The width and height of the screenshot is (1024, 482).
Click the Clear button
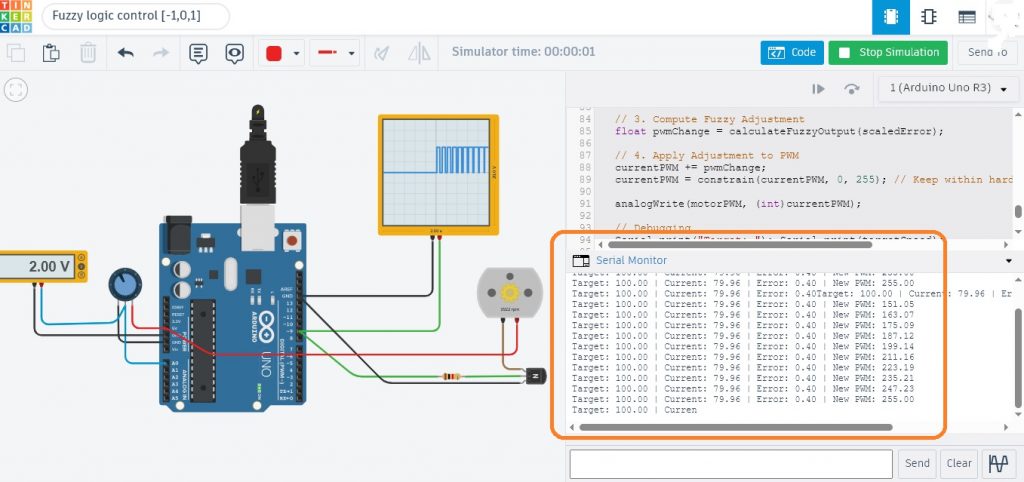coord(959,463)
